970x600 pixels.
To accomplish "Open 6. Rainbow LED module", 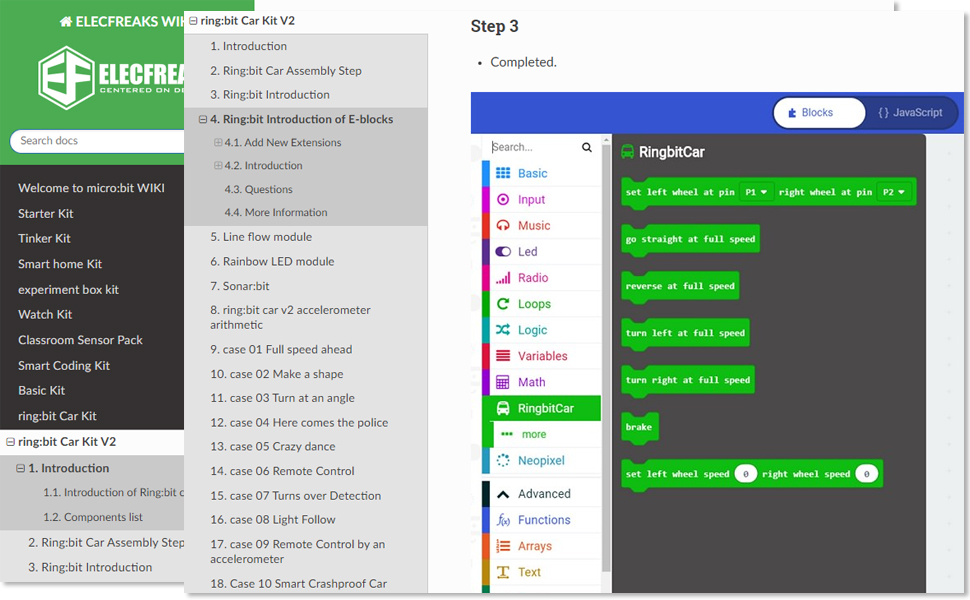I will pyautogui.click(x=272, y=262).
